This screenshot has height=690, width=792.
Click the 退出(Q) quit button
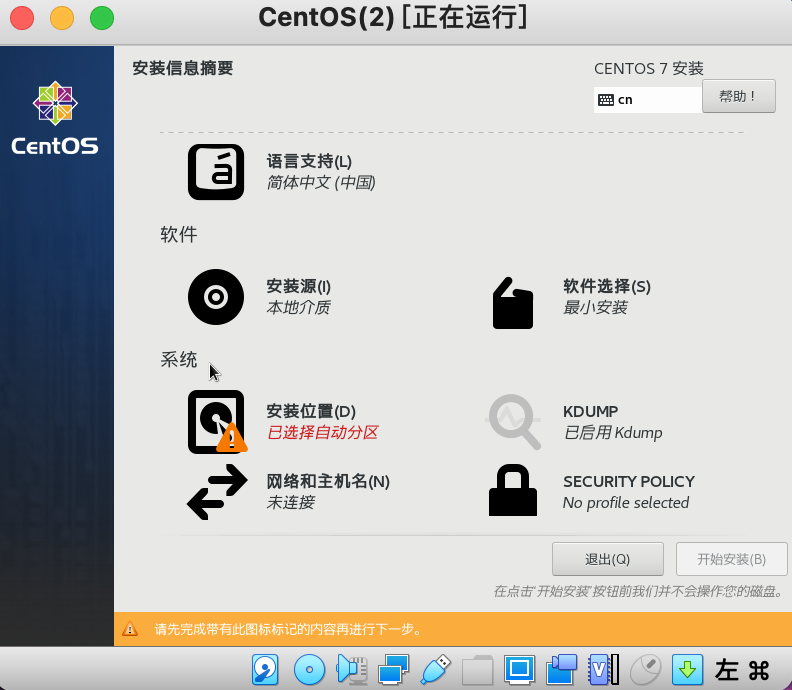click(x=608, y=559)
